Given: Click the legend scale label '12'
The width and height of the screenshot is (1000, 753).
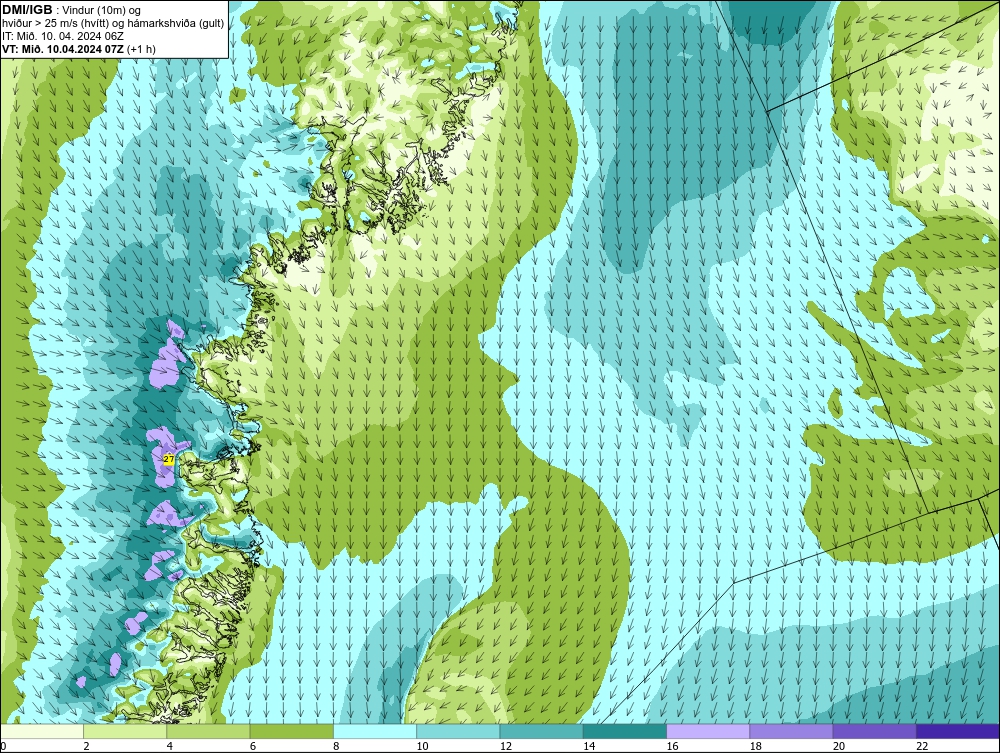Looking at the screenshot, I should click(x=506, y=747).
